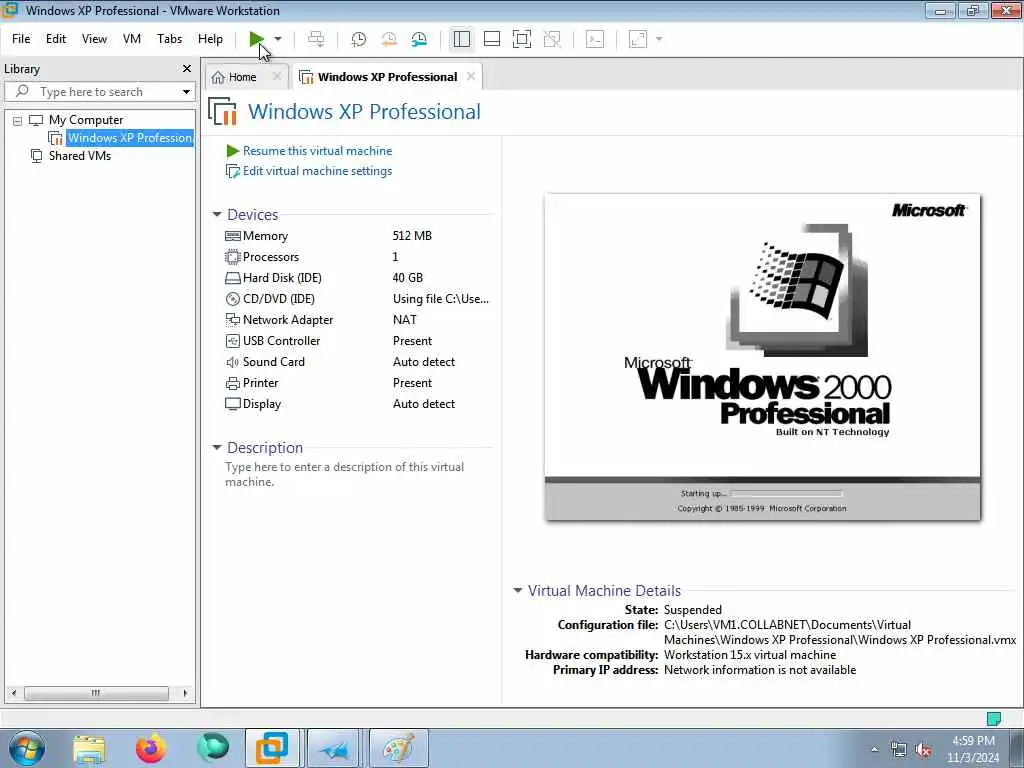
Task: Click the library scroll left arrow
Action: point(14,693)
